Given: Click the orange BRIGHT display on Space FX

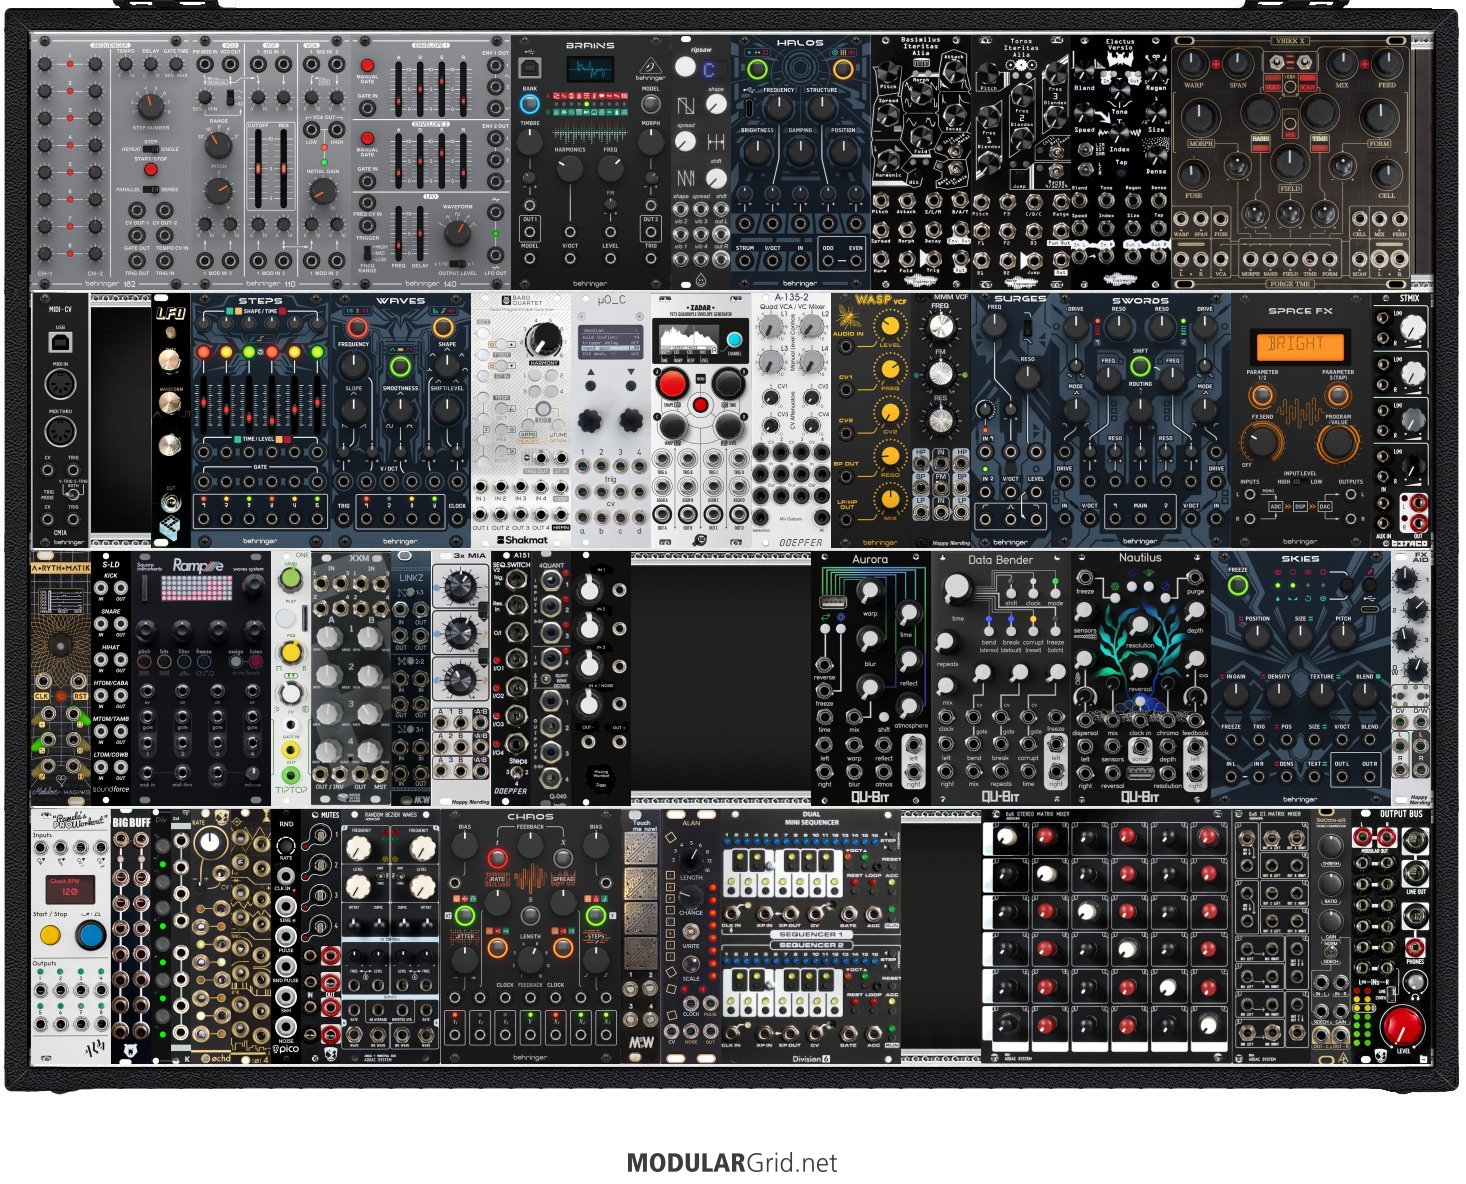Looking at the screenshot, I should coord(1300,345).
